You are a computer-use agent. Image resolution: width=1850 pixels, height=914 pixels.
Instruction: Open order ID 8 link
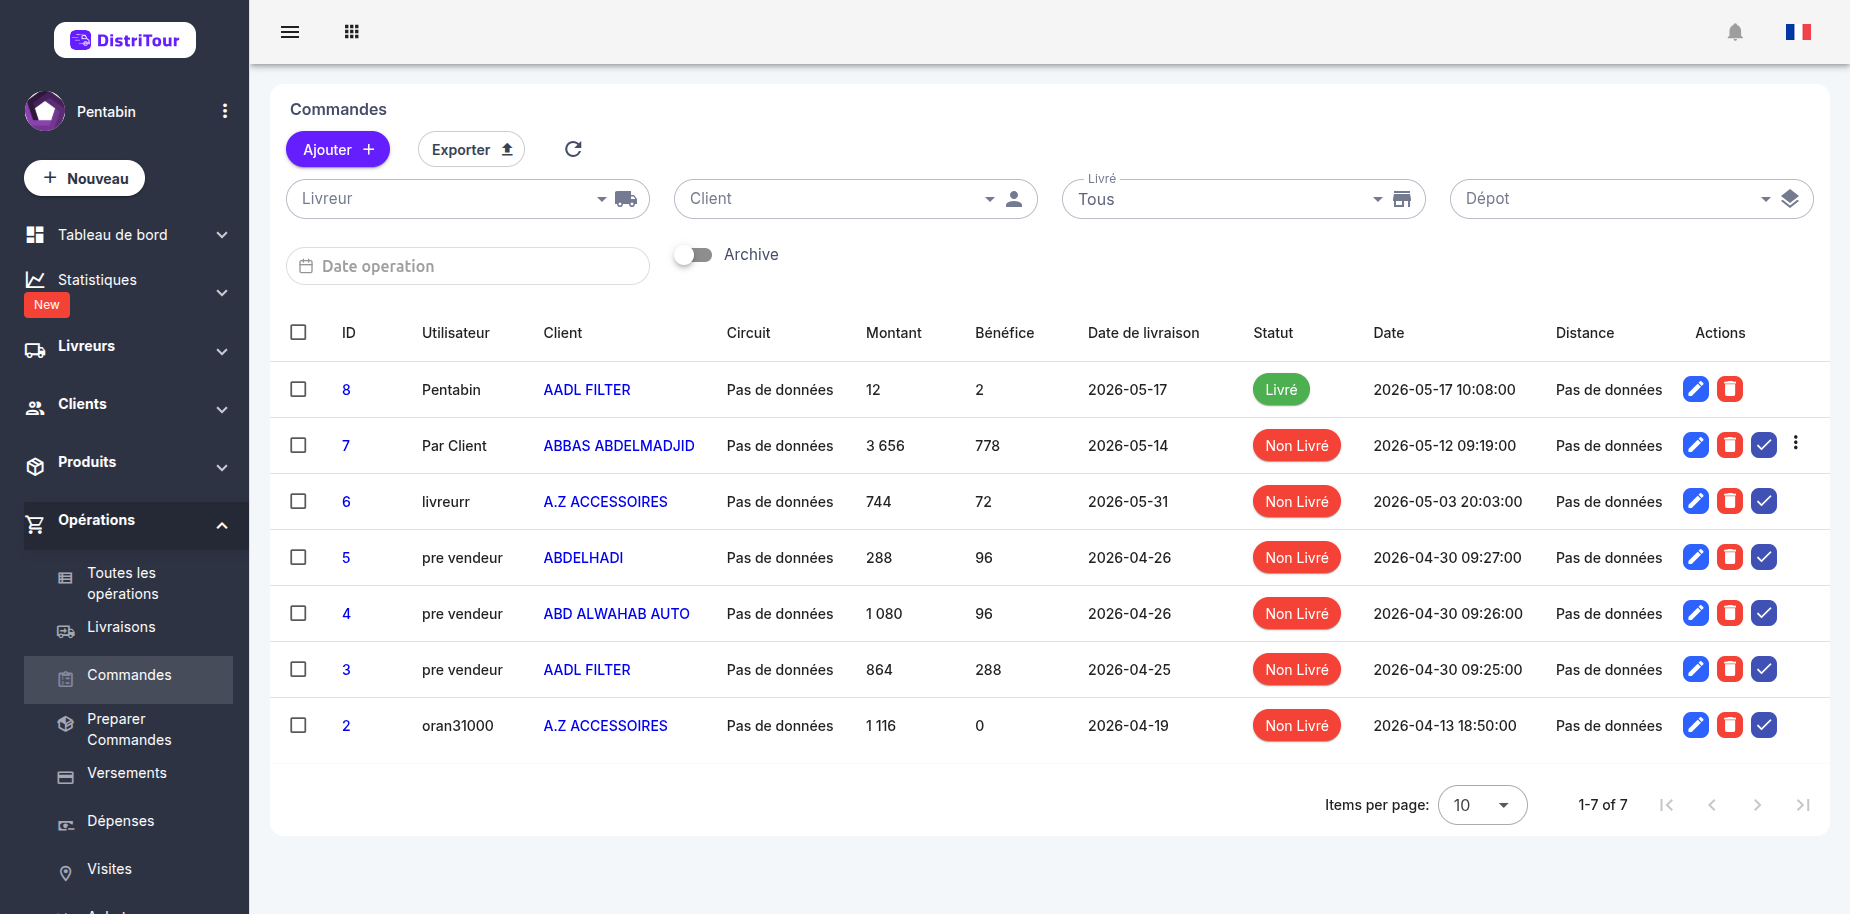(346, 390)
